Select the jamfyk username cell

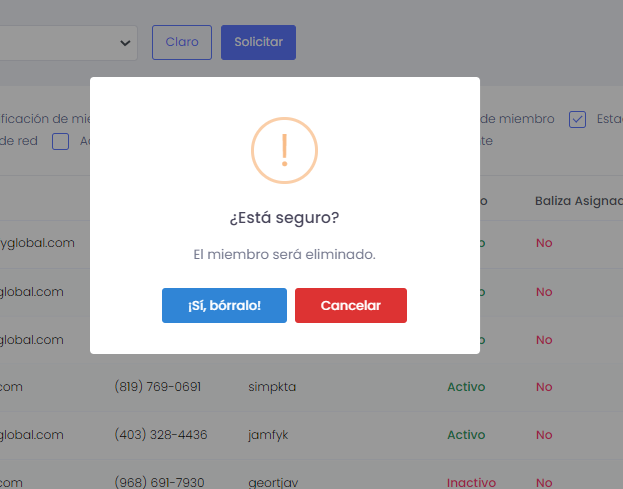coord(268,435)
